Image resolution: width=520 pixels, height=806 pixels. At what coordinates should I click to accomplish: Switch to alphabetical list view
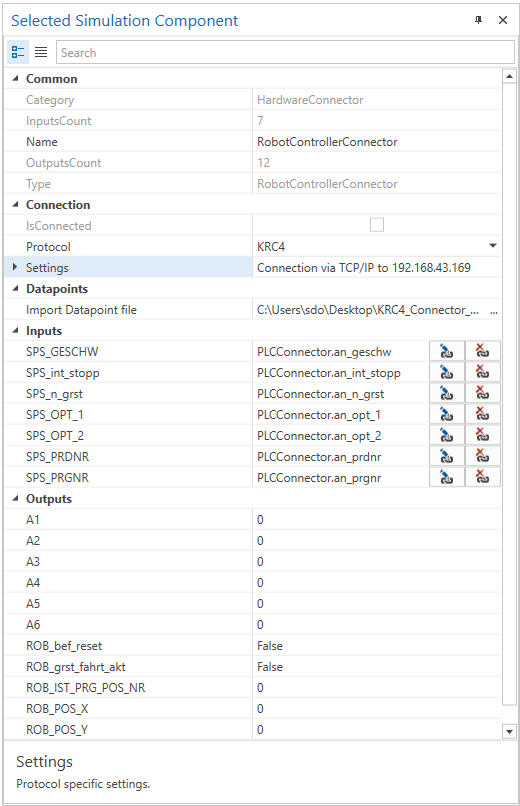pyautogui.click(x=41, y=52)
